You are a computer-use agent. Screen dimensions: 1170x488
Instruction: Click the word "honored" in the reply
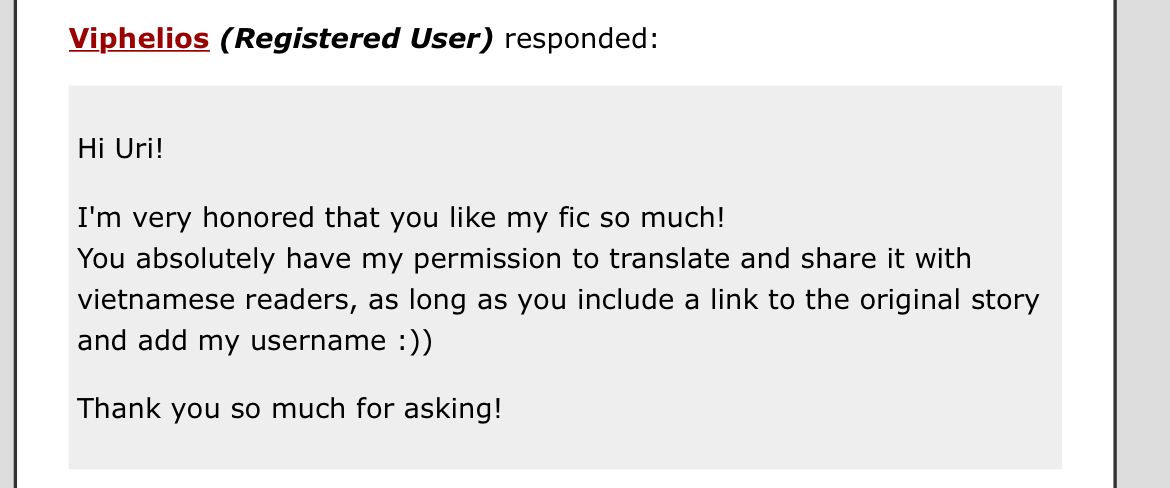(258, 218)
